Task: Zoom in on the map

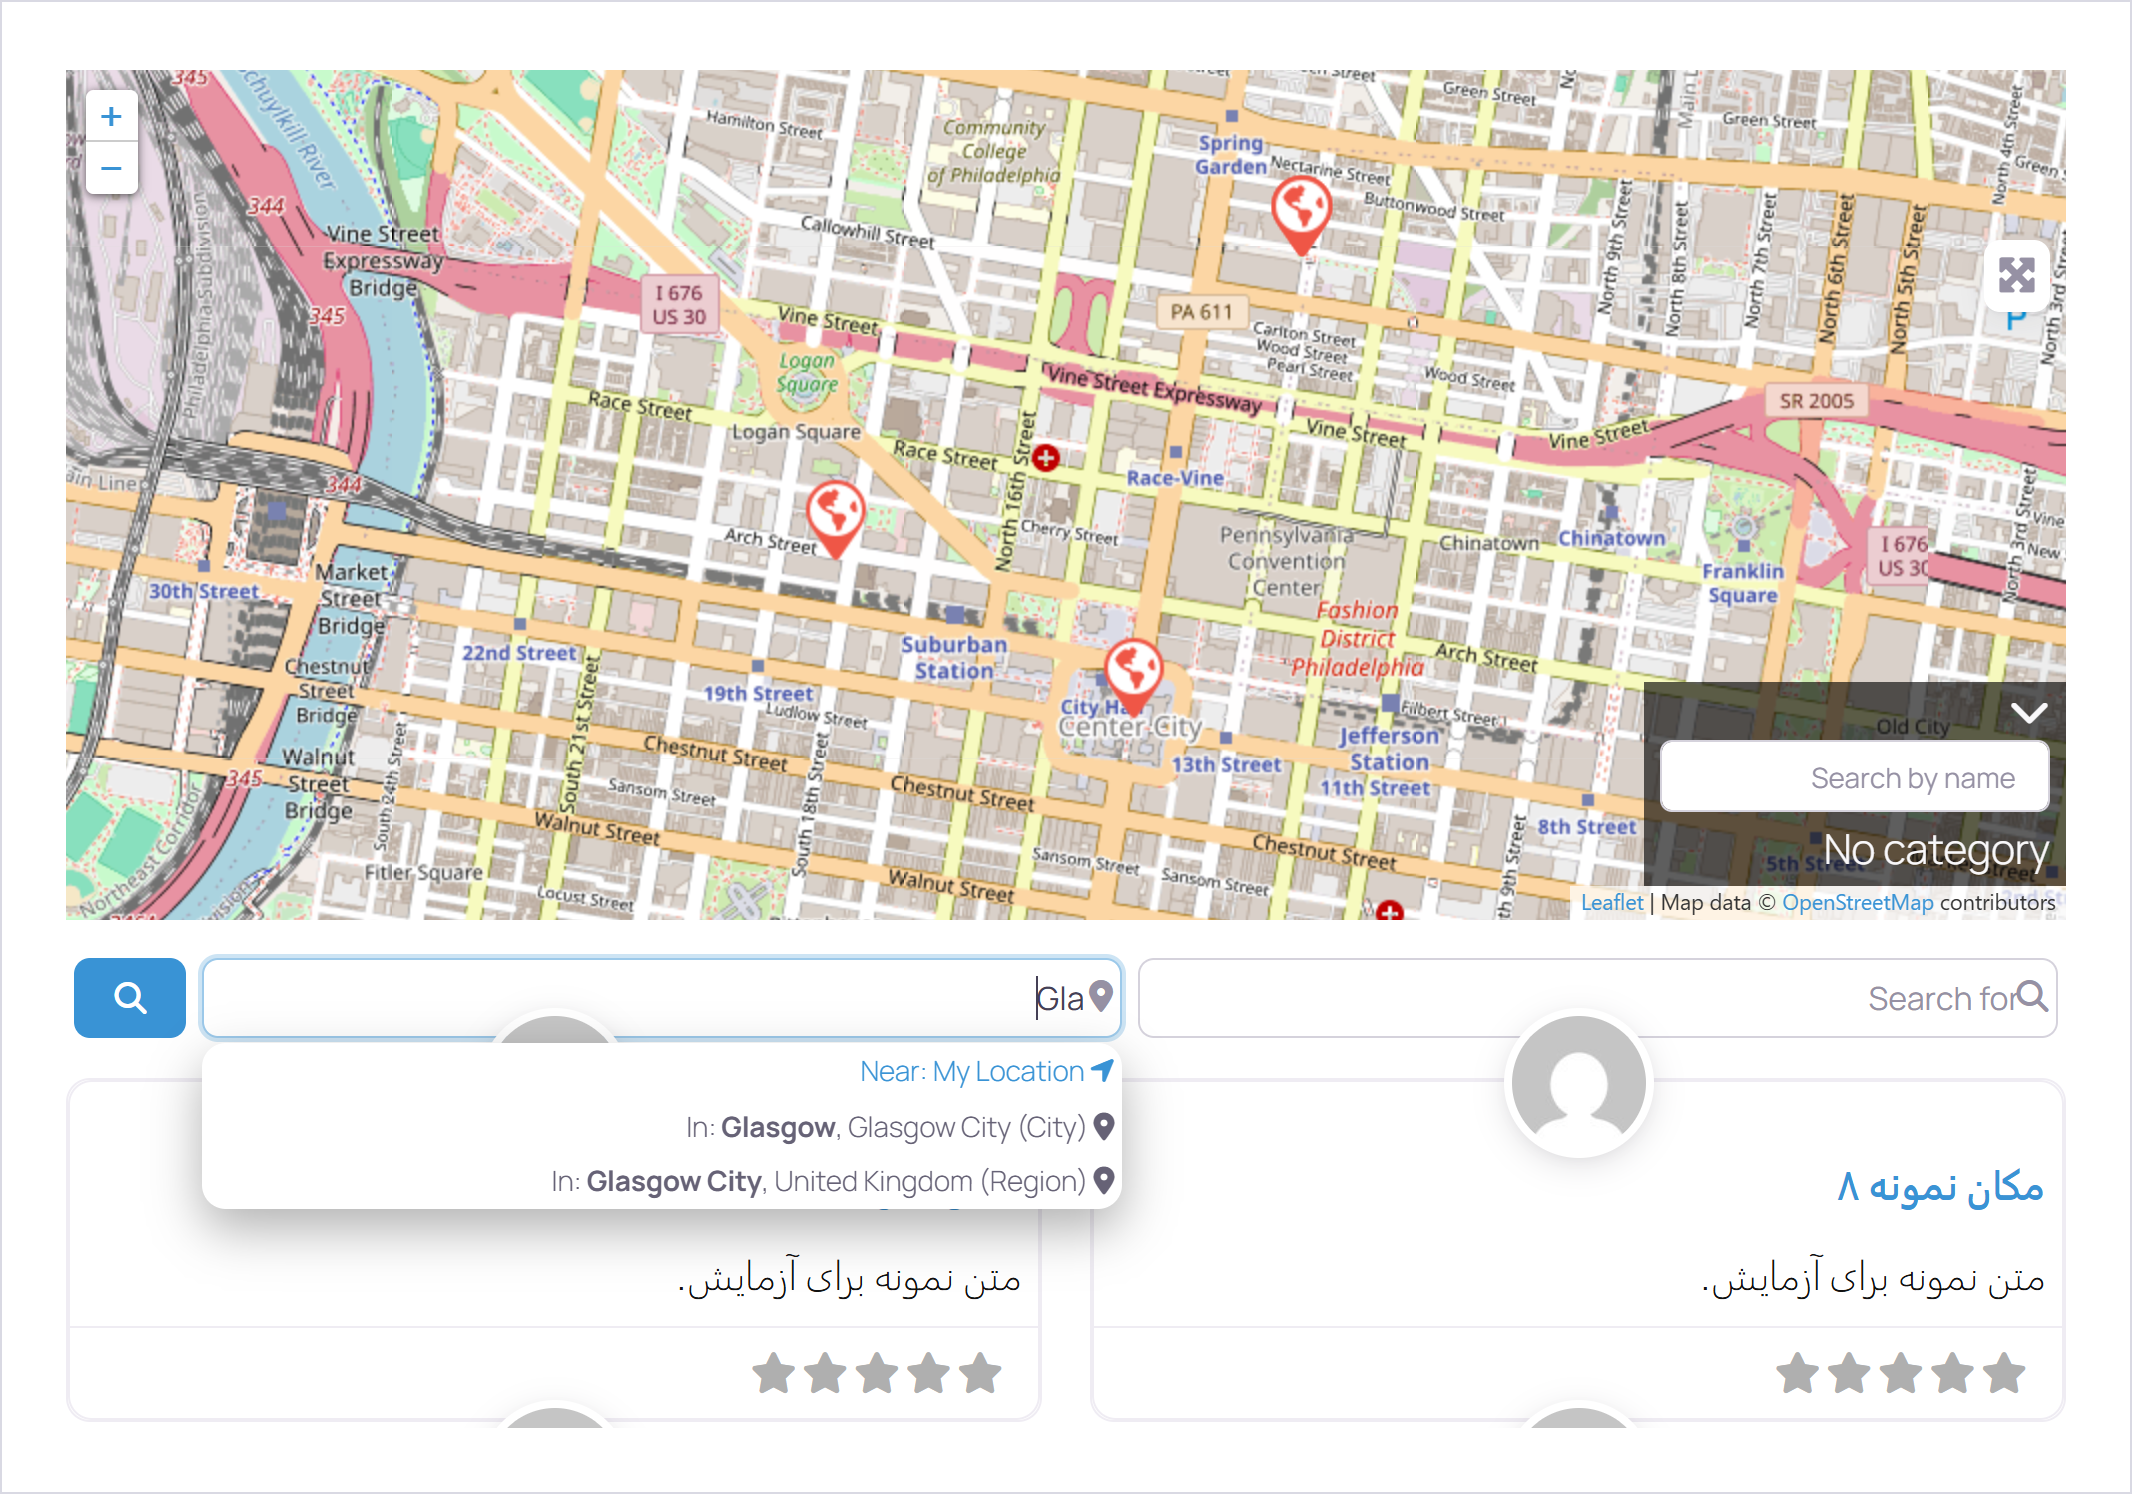Action: click(x=111, y=116)
